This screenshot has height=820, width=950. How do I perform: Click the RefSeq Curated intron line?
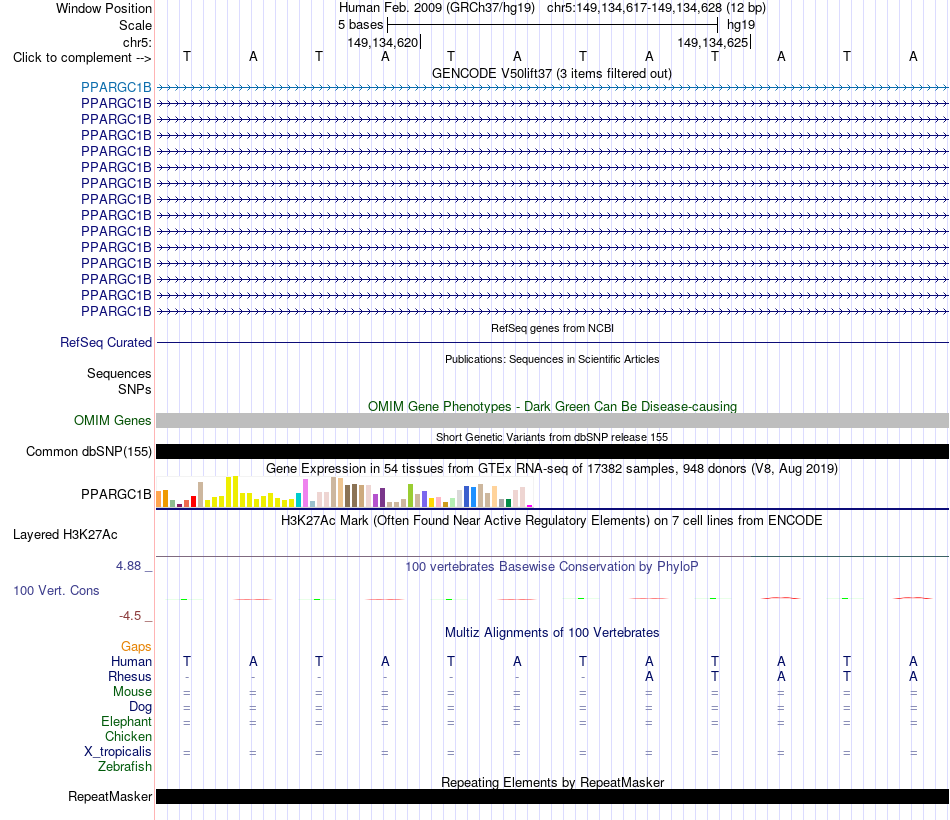tap(552, 342)
